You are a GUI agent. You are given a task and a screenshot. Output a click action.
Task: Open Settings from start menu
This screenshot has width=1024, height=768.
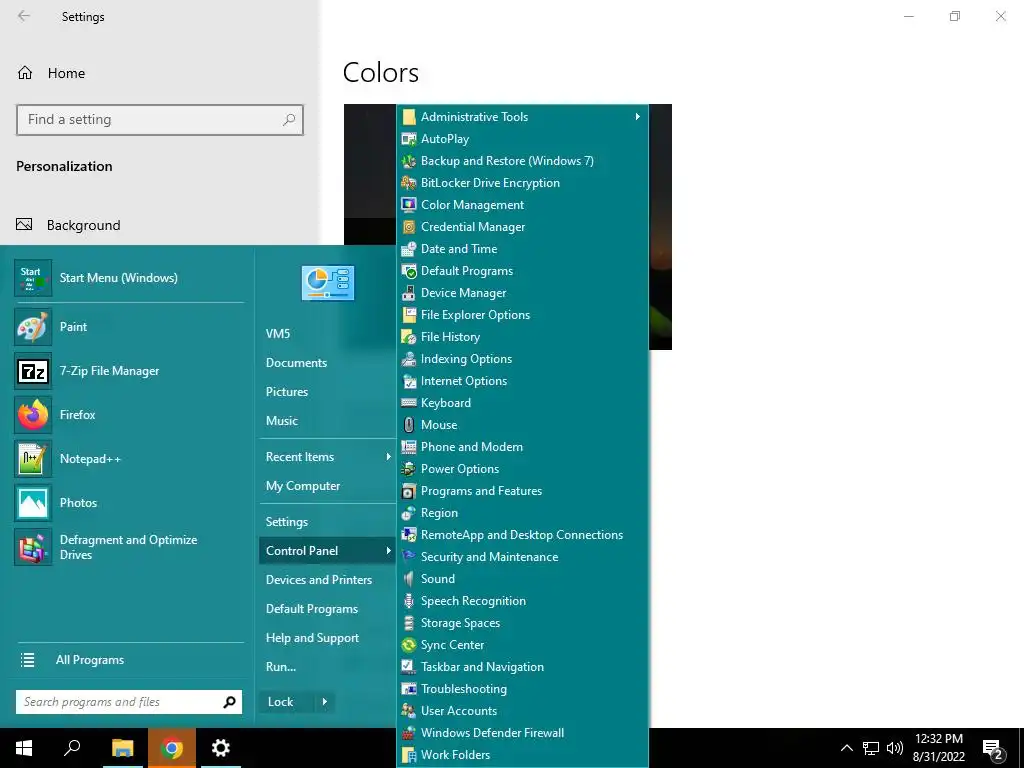327,522
